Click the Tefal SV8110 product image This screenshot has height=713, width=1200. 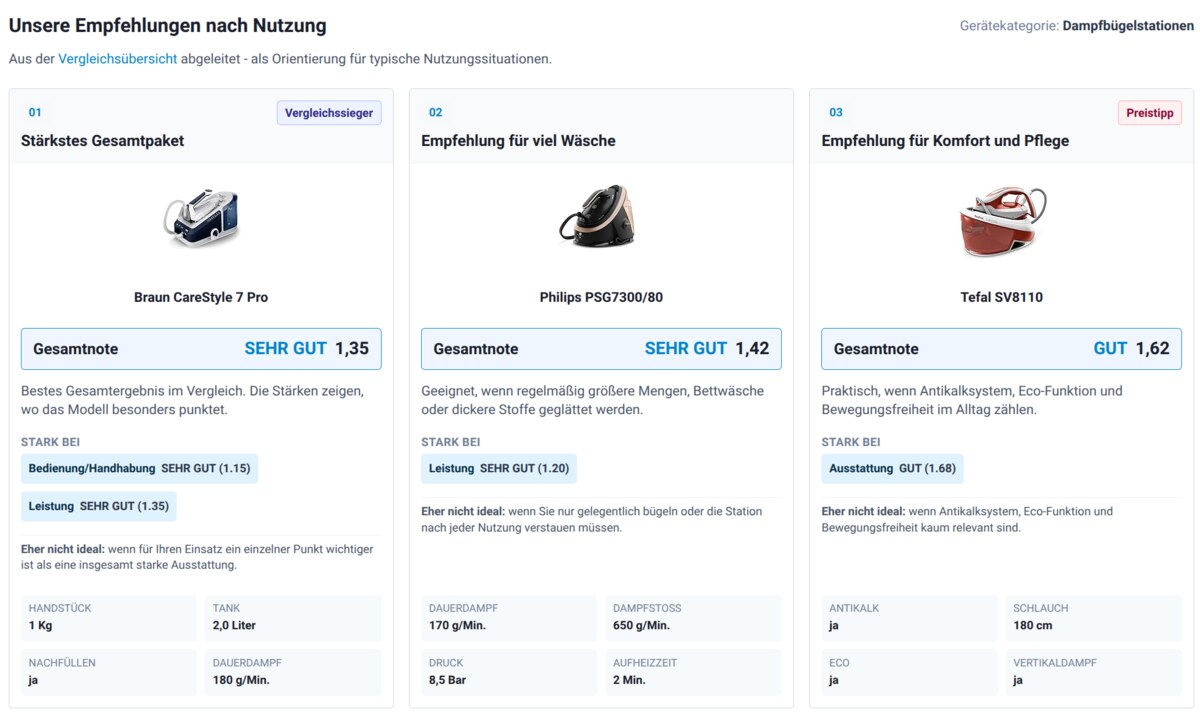[x=1001, y=220]
